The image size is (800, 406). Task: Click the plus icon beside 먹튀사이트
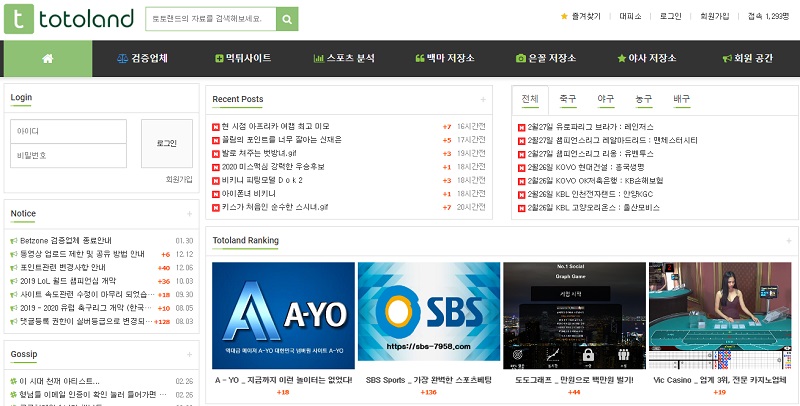coord(219,59)
